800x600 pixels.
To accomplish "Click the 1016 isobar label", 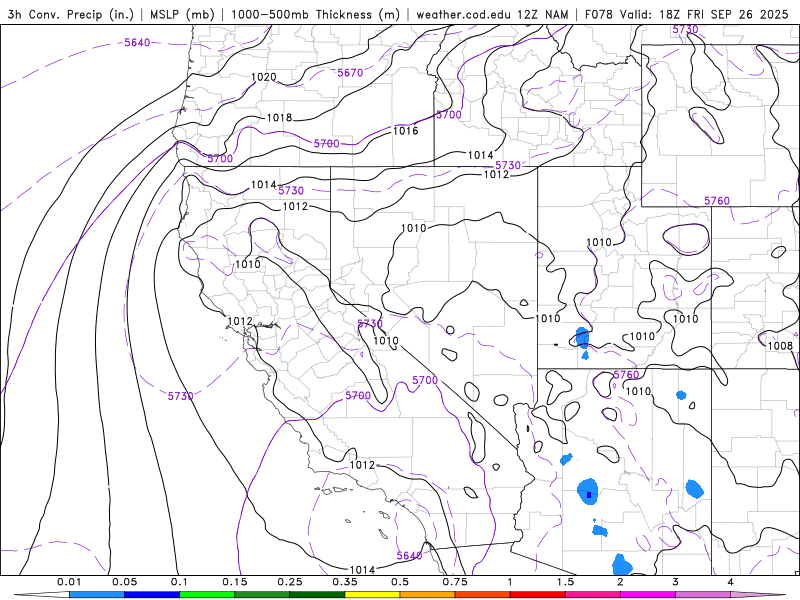I will click(406, 131).
